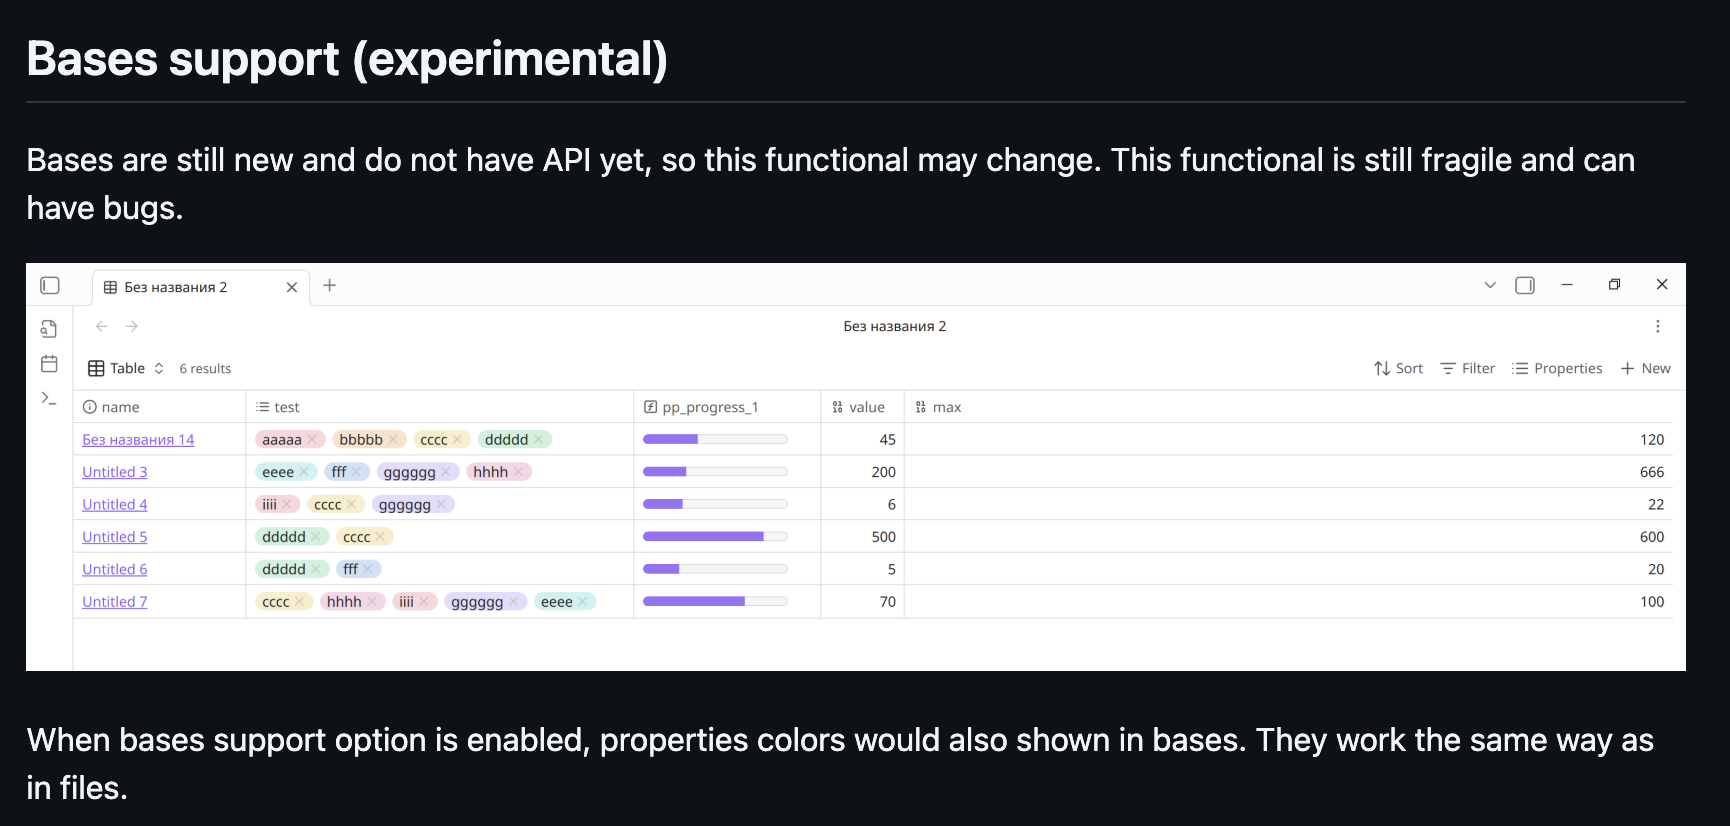Open the Sort options
The image size is (1730, 826).
tap(1398, 368)
